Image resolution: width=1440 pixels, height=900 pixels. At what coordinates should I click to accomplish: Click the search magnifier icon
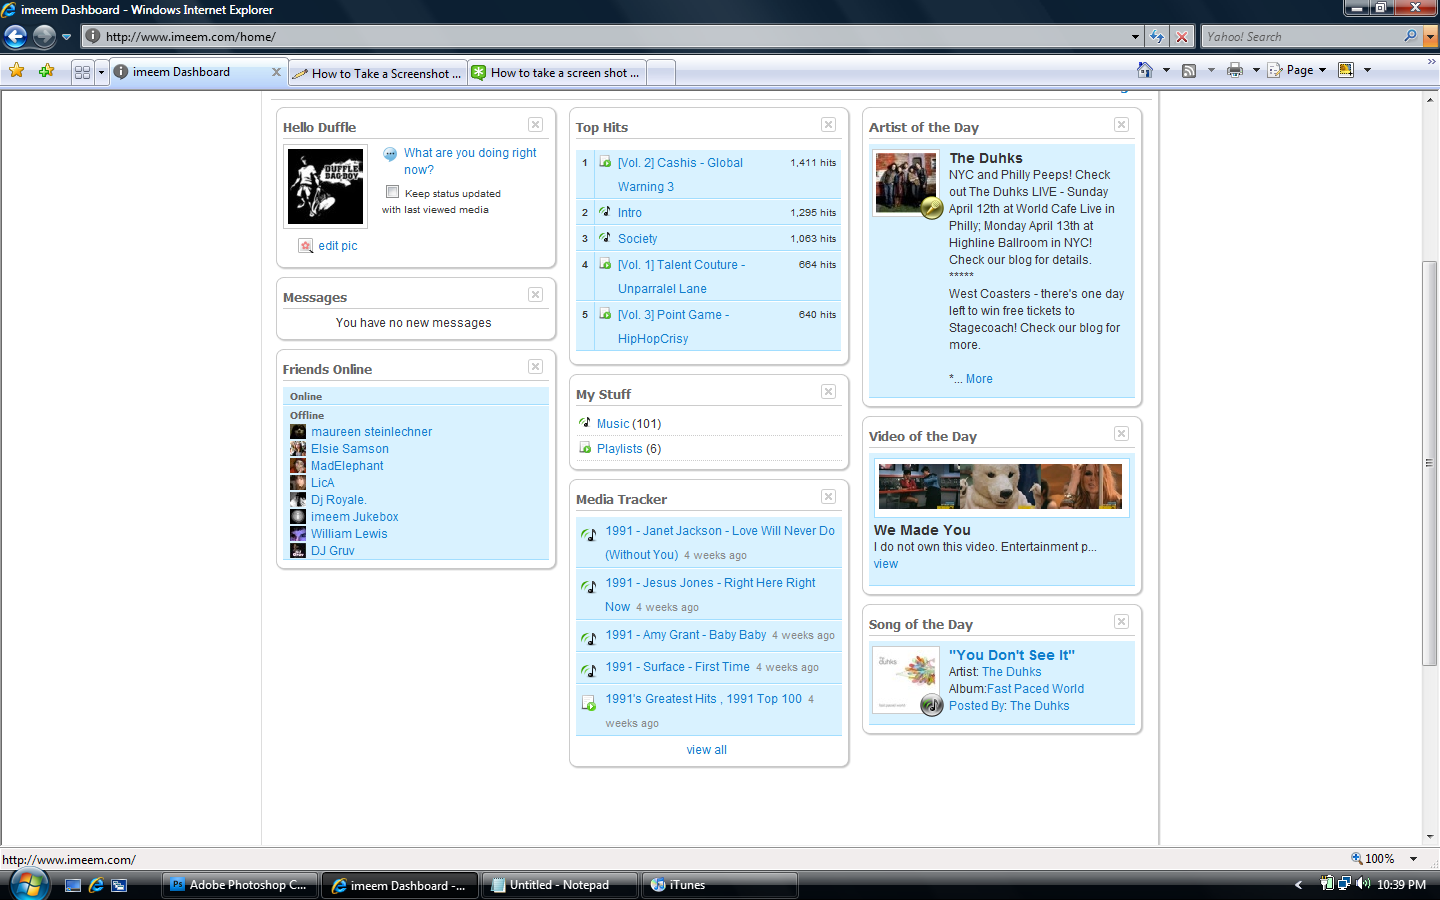click(x=1411, y=36)
